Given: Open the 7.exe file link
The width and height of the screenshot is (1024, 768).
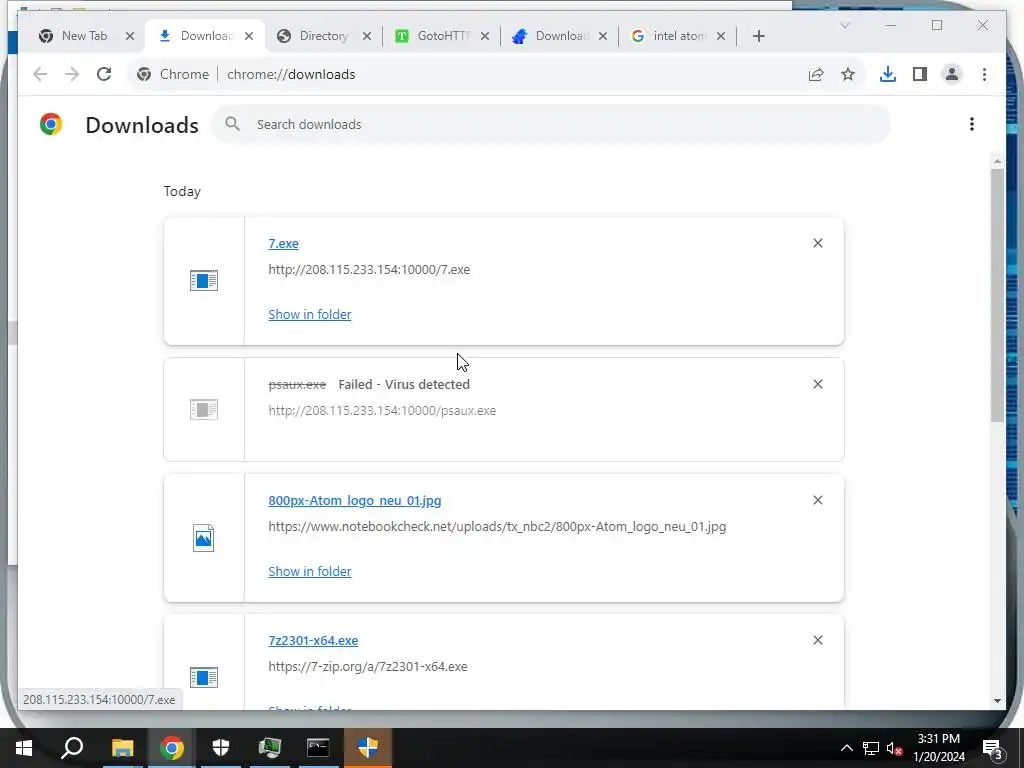Looking at the screenshot, I should [283, 244].
